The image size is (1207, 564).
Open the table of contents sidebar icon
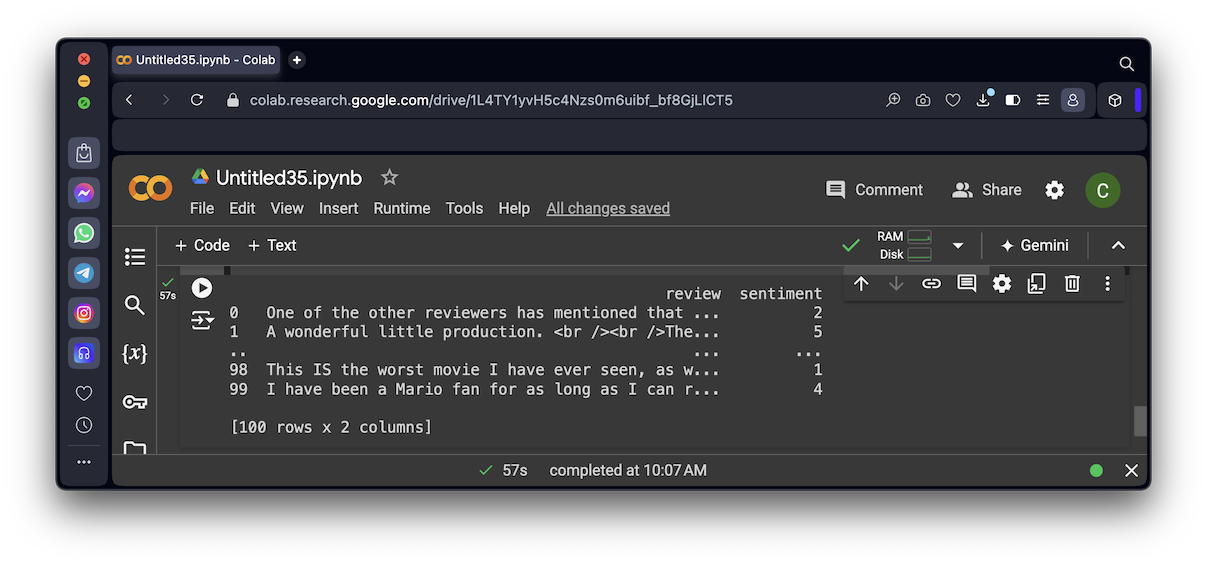point(135,257)
